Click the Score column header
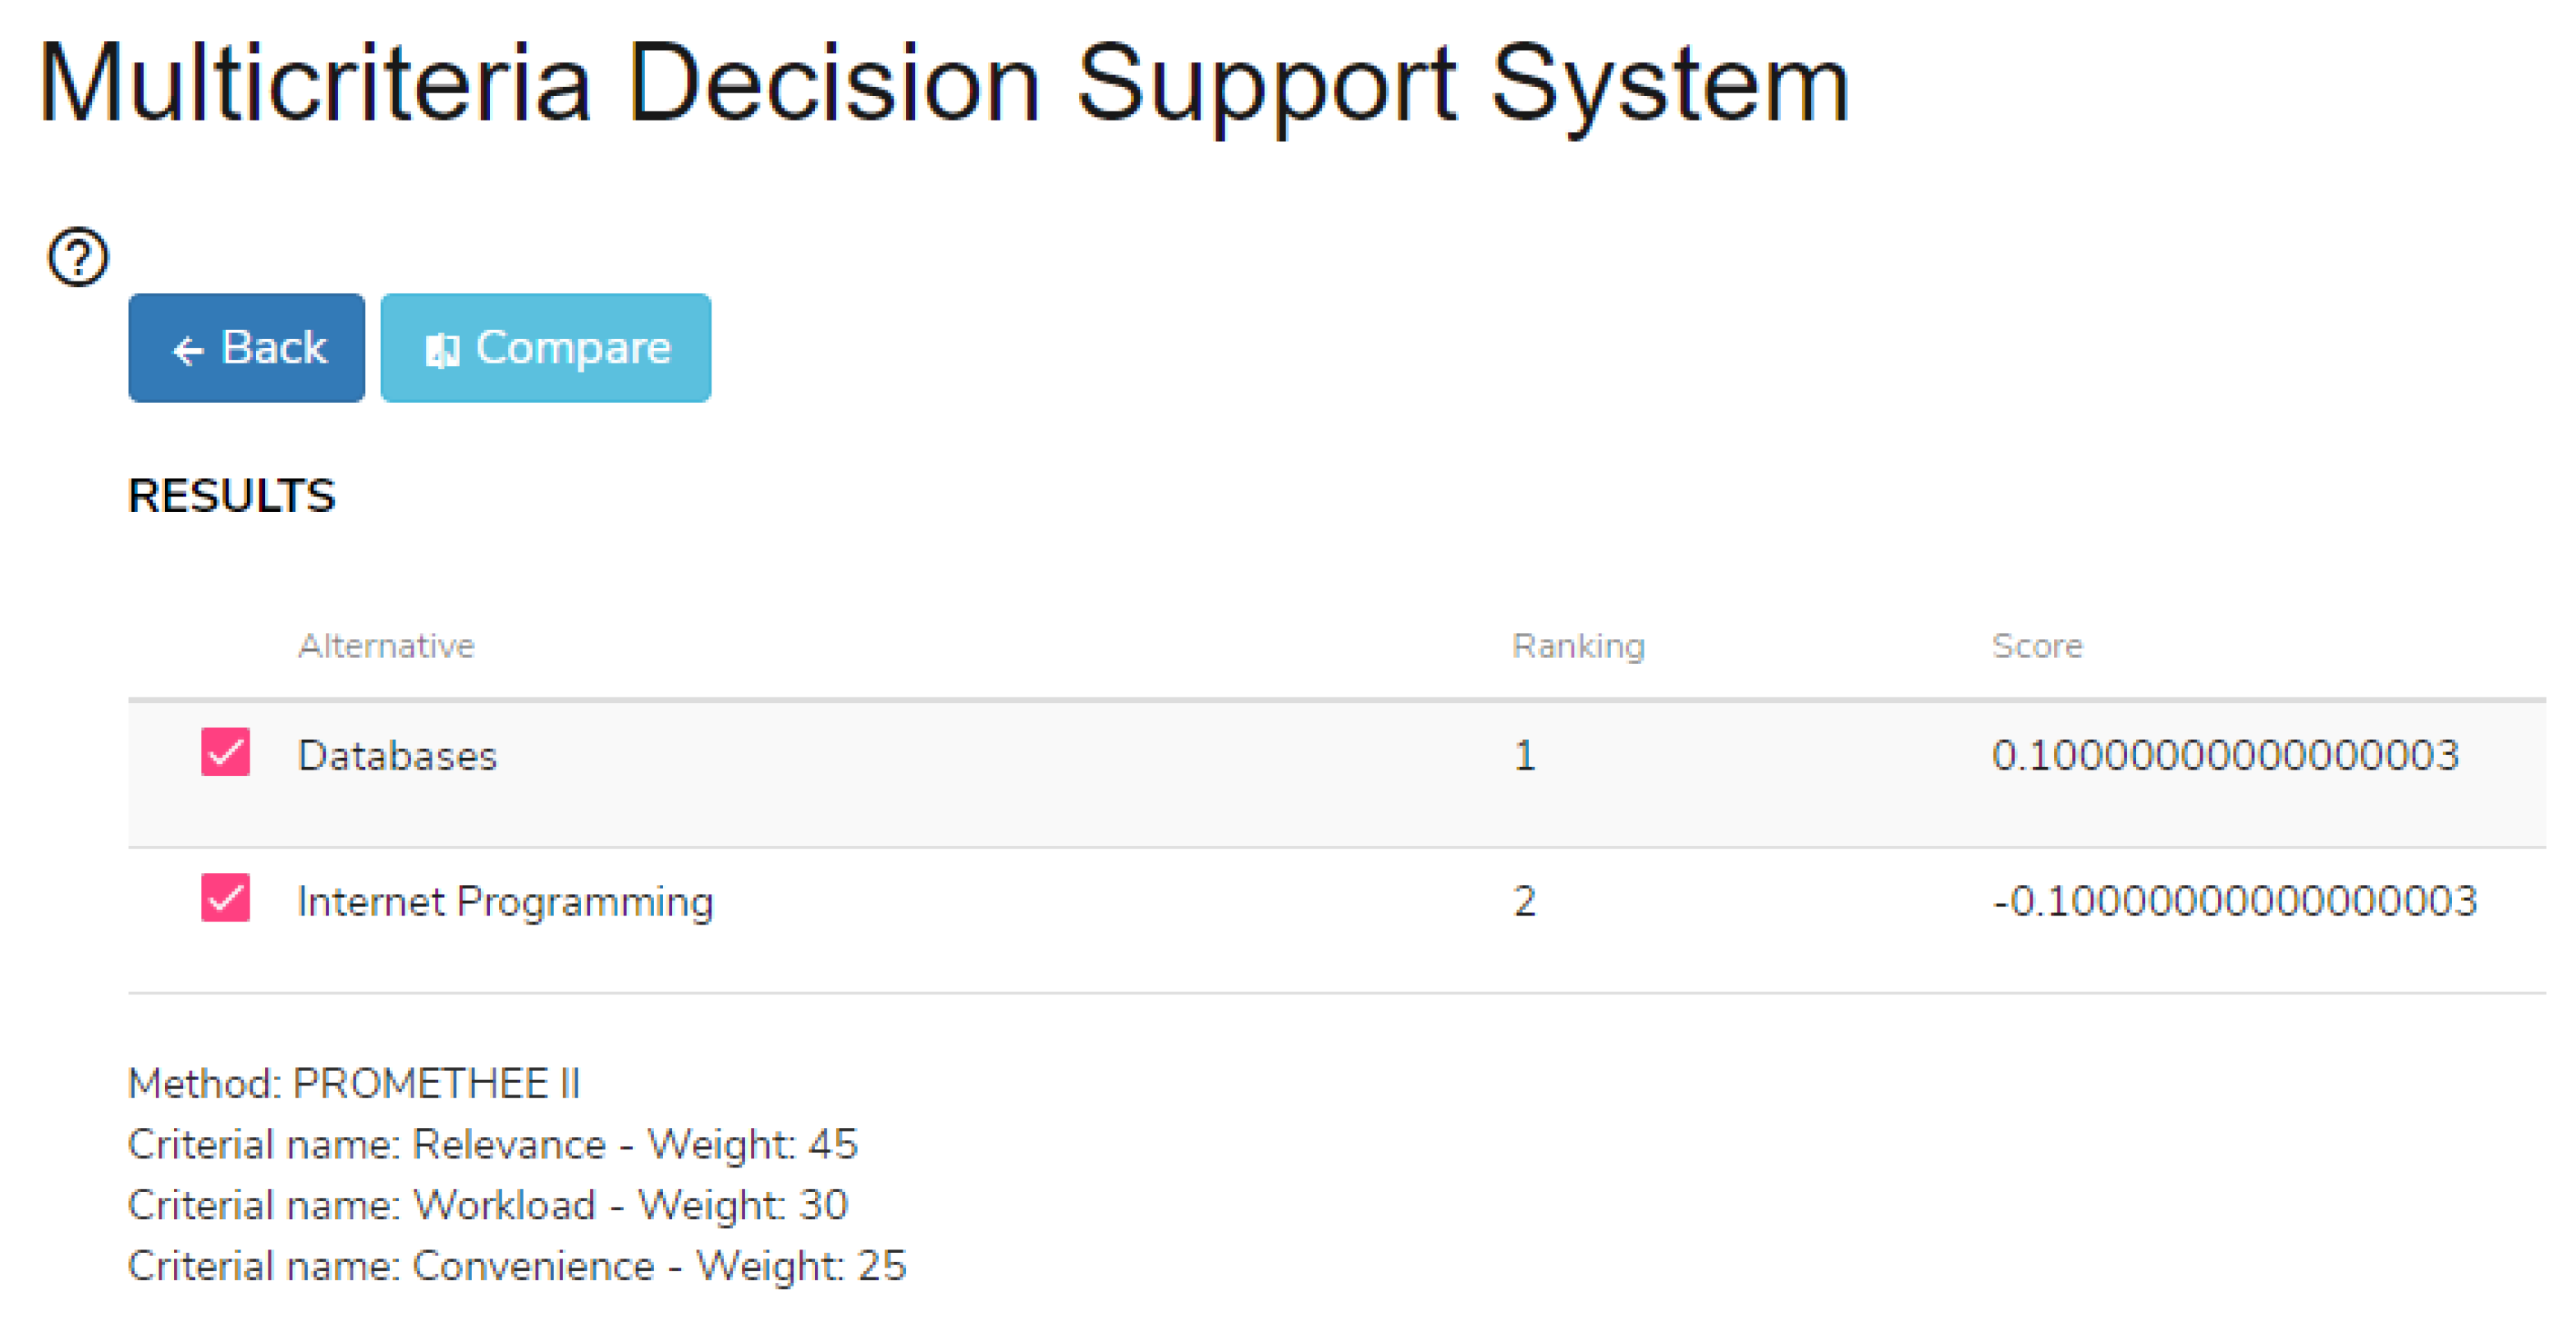This screenshot has height=1325, width=2576. 2036,646
